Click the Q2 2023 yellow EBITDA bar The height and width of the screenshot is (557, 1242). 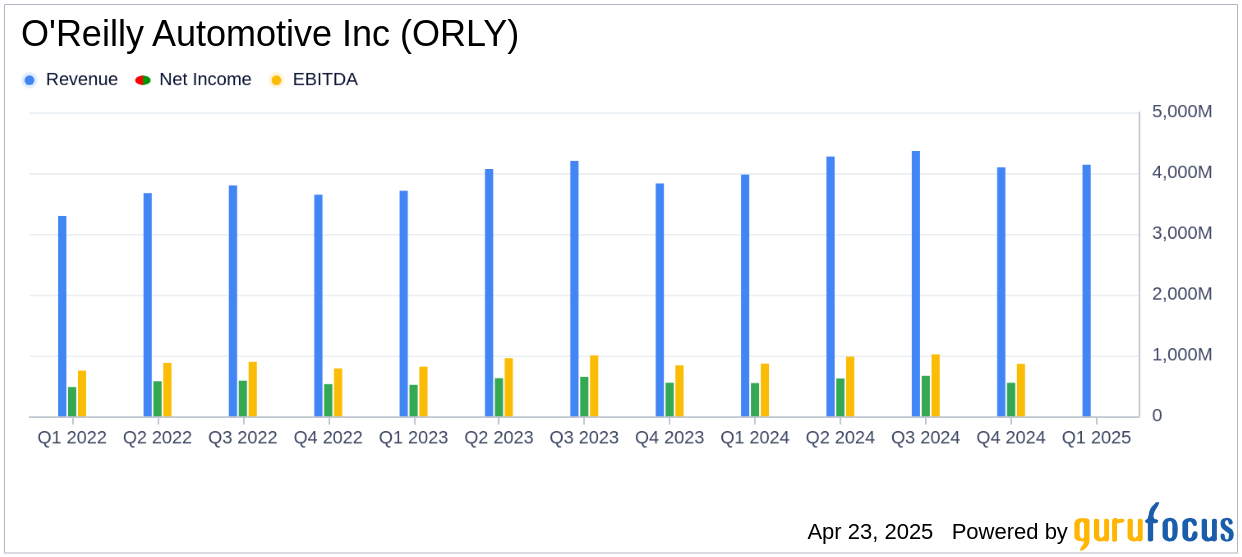[x=509, y=387]
